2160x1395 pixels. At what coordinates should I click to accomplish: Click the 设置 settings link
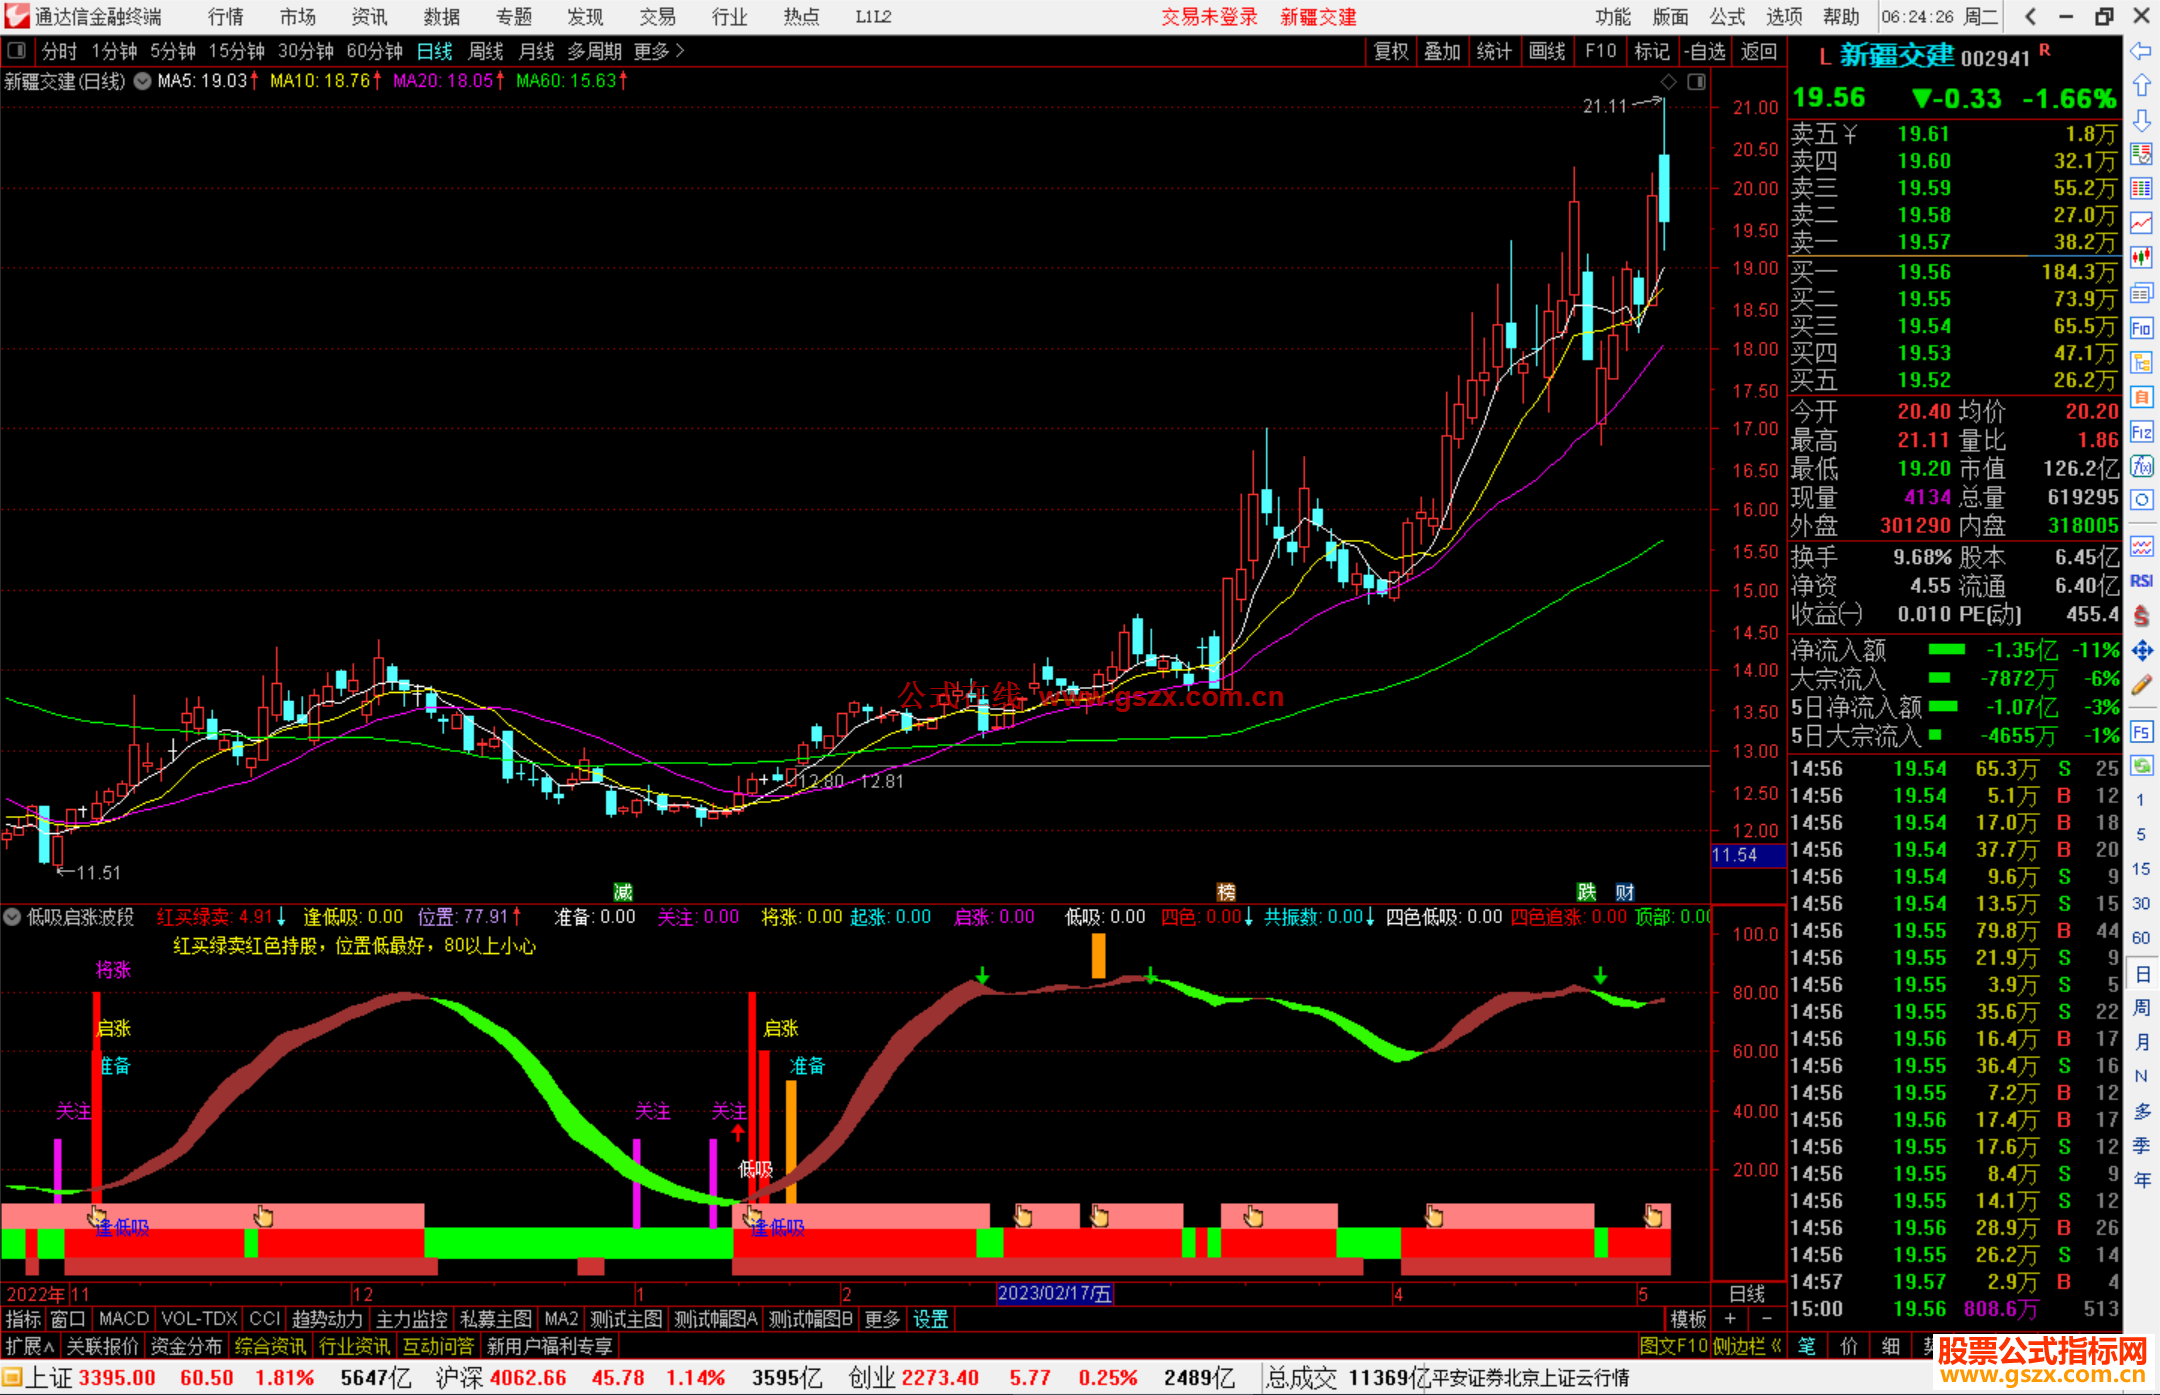(930, 1319)
